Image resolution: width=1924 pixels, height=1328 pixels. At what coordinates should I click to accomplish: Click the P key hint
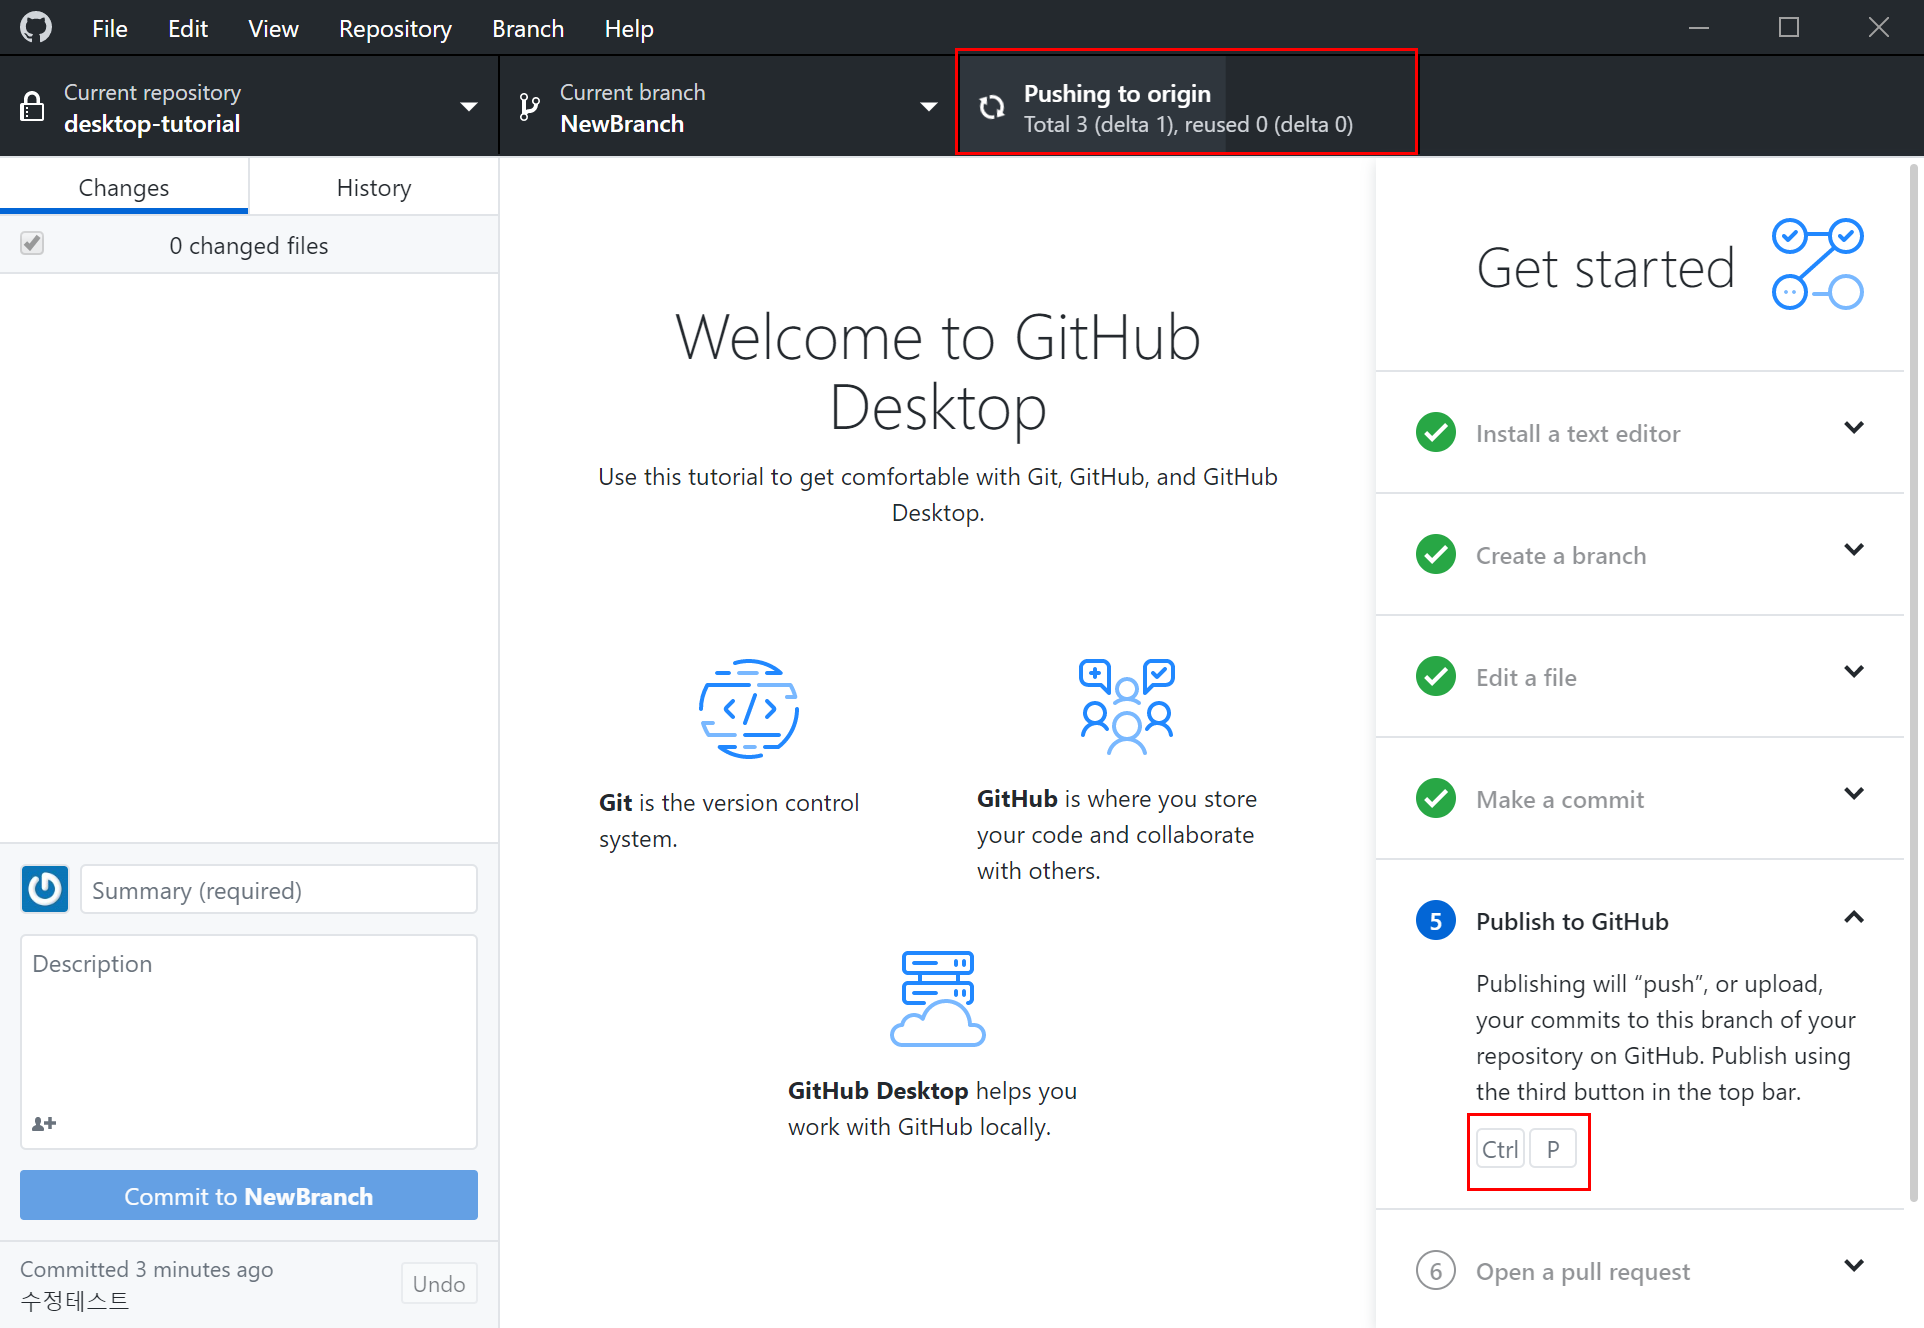pos(1553,1149)
